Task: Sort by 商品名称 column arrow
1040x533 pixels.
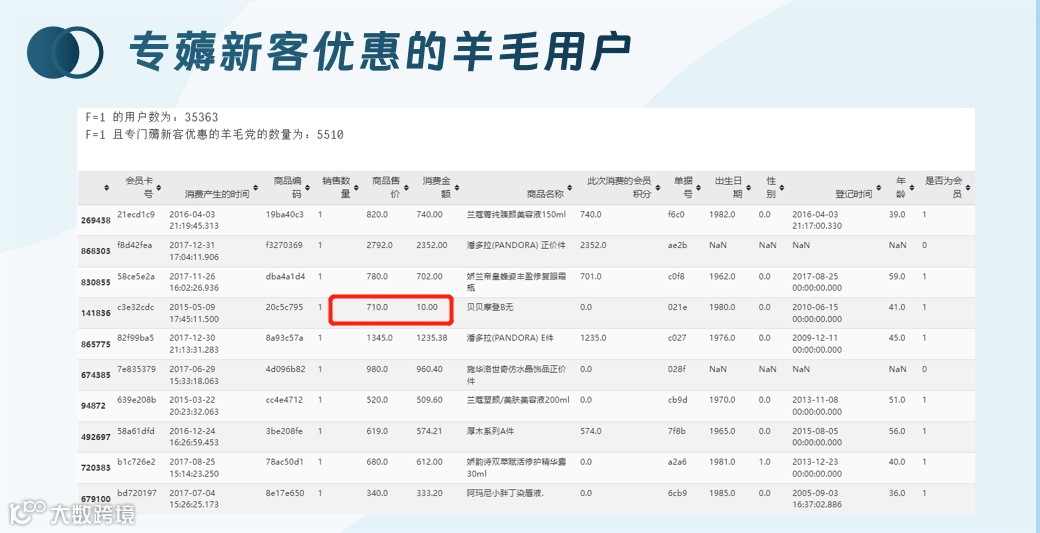Action: coord(570,188)
